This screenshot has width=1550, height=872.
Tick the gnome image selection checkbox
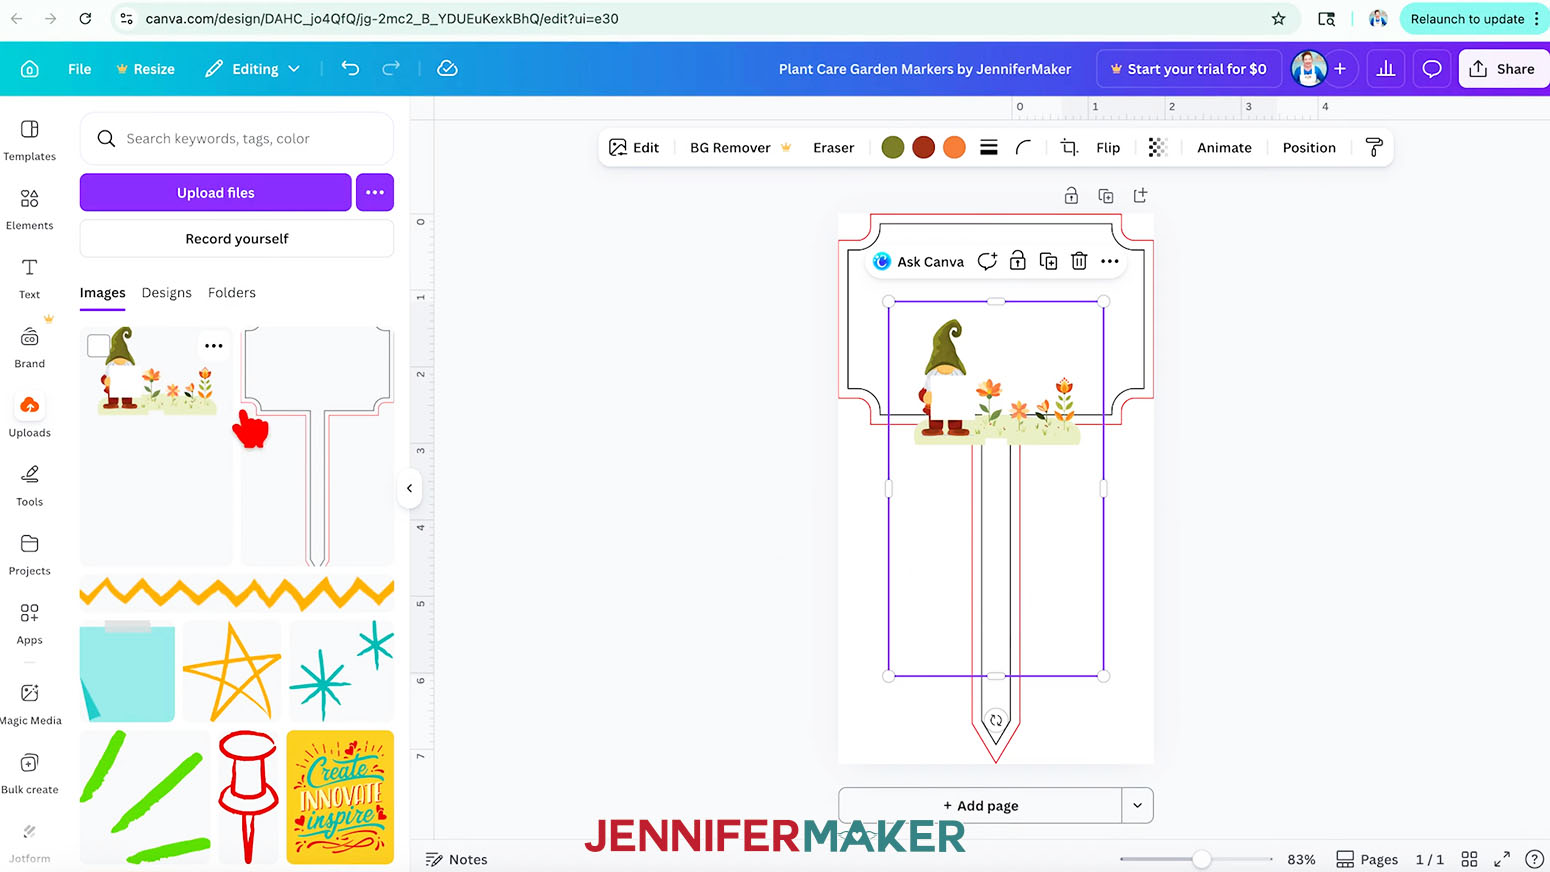click(x=98, y=346)
